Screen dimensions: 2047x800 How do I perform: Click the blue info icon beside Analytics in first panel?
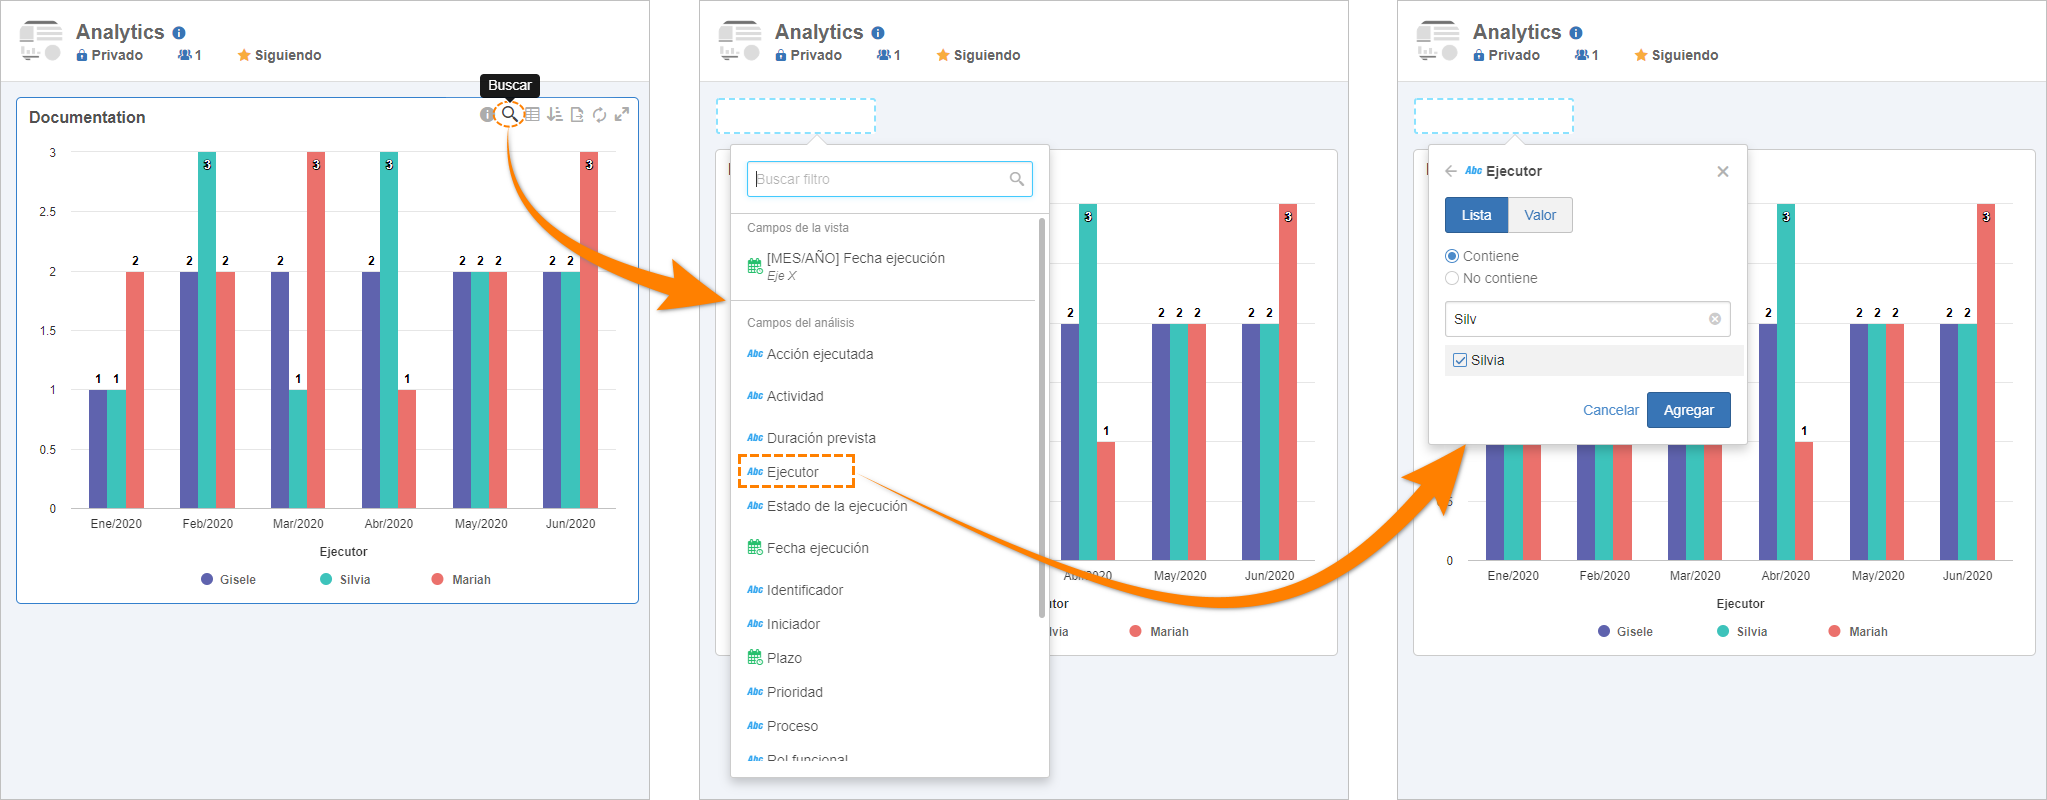[x=179, y=33]
